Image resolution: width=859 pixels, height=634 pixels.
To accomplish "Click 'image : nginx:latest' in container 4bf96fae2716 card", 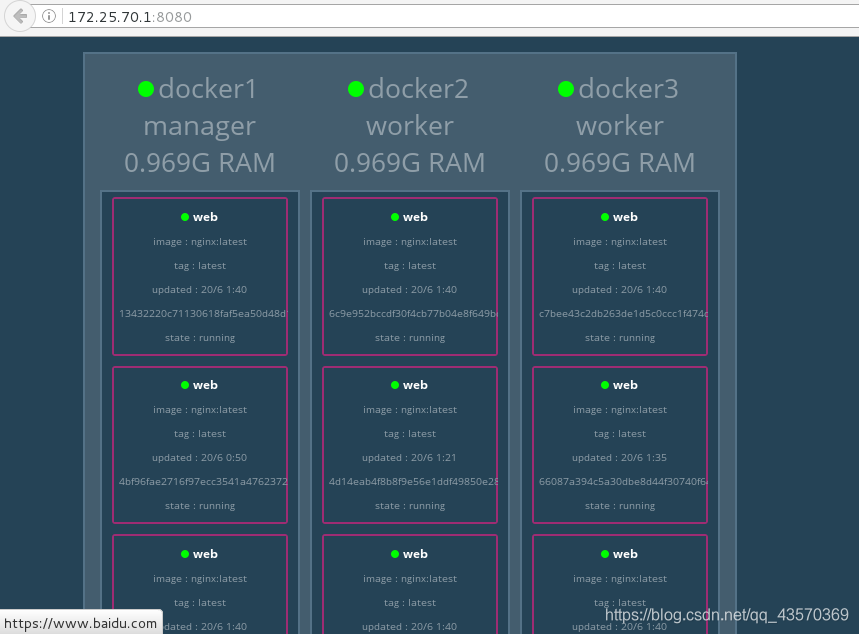I will pos(200,410).
